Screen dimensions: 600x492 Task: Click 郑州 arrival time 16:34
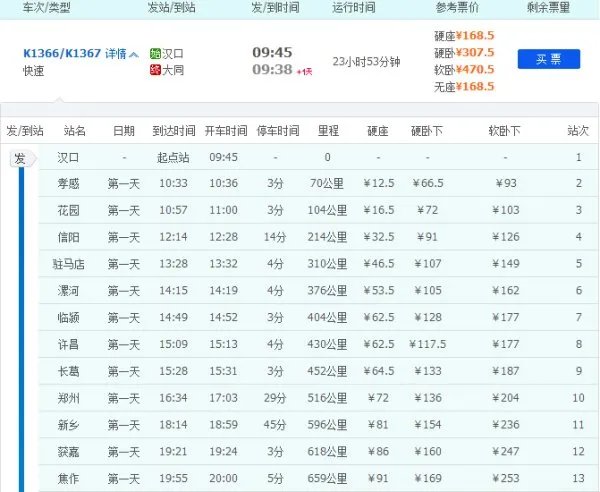[x=173, y=398]
